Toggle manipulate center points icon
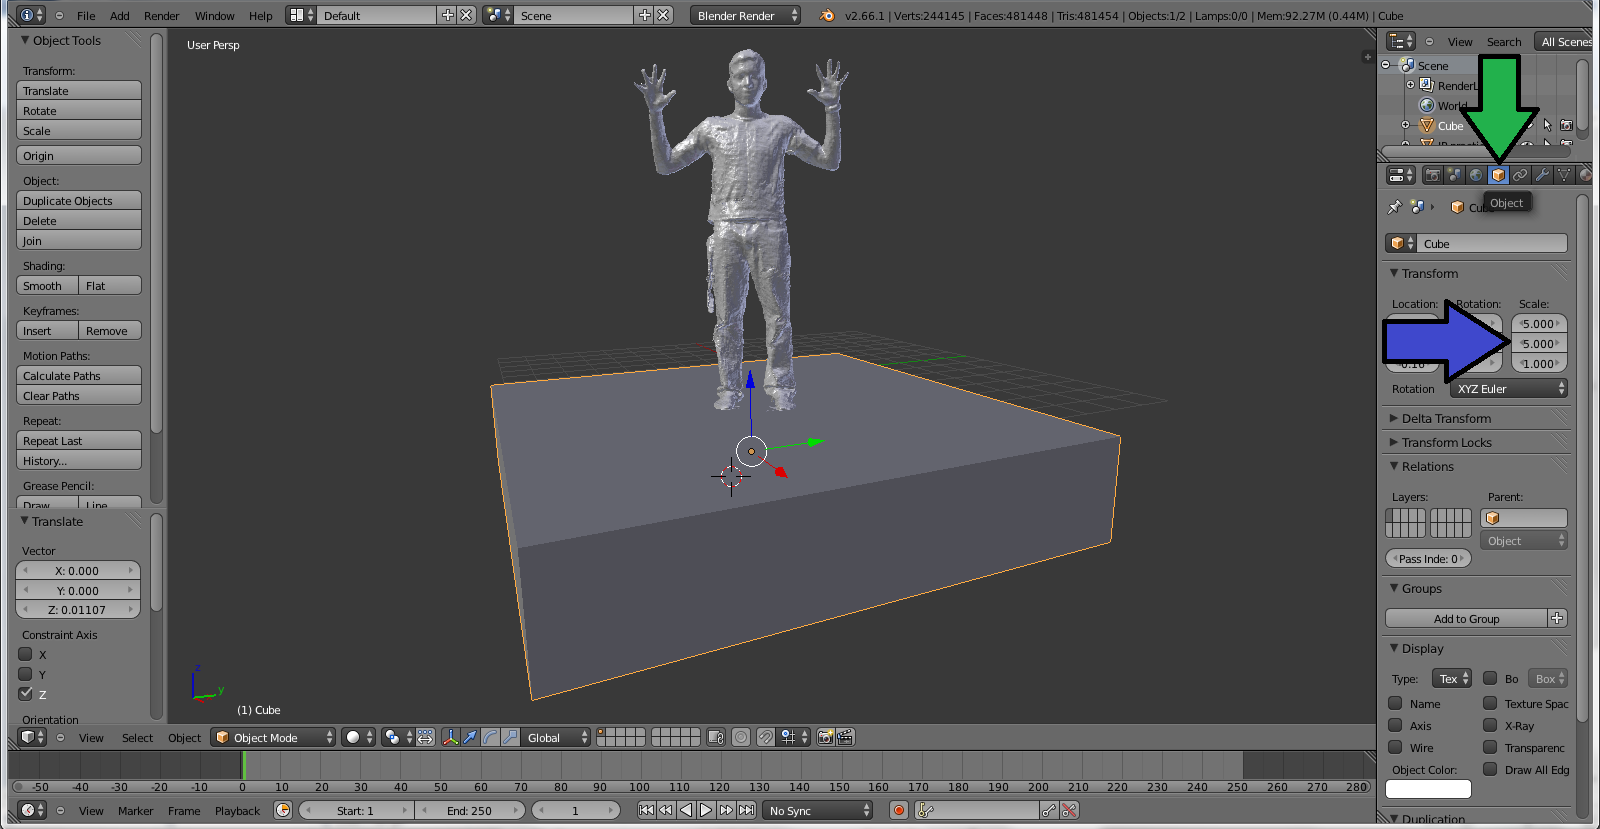The width and height of the screenshot is (1600, 829). click(426, 737)
